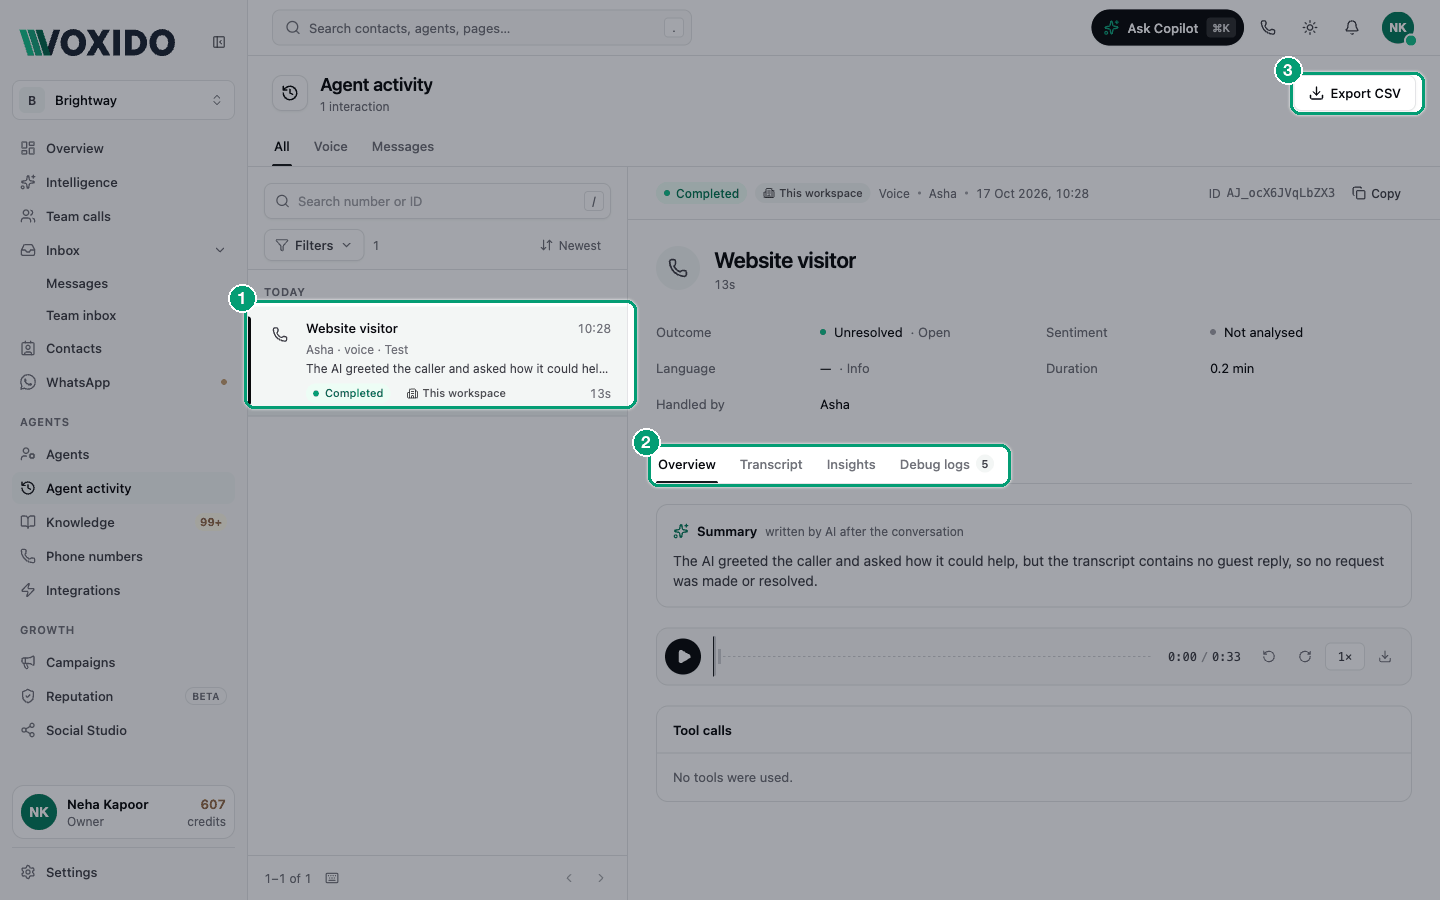Go to the next page of interactions
Screen dimensions: 1440x900
click(601, 878)
